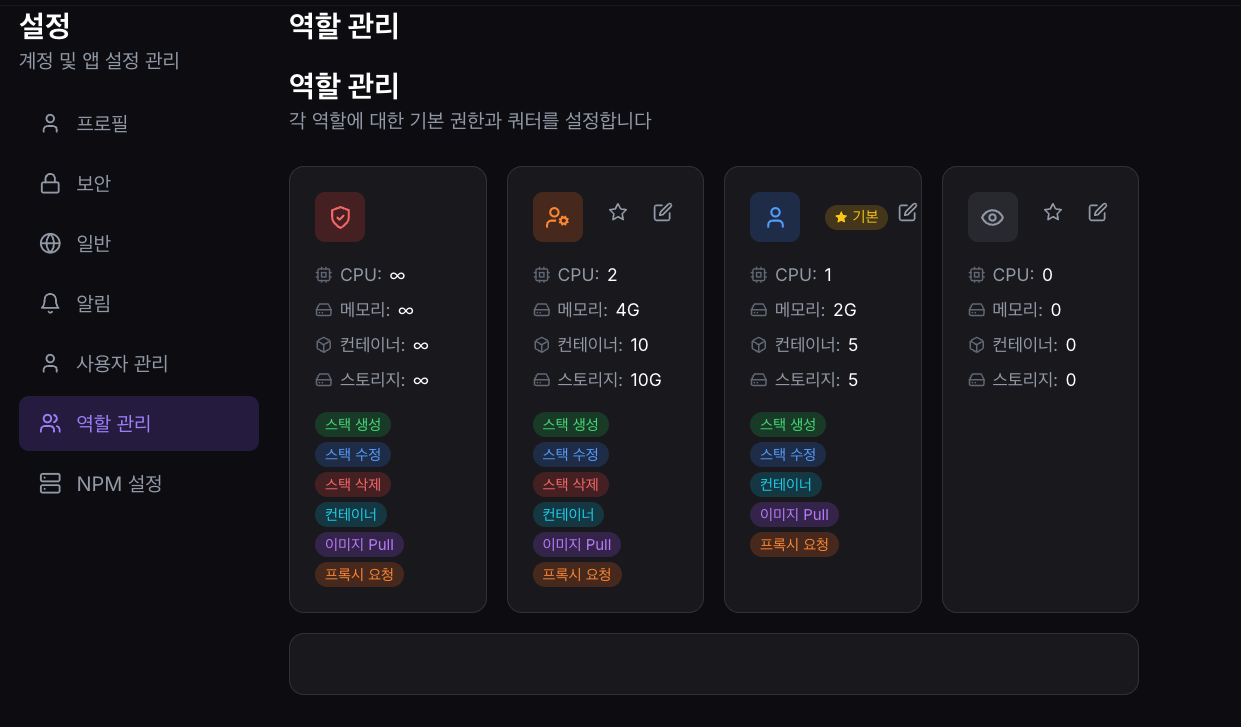The image size is (1241, 727).
Task: Click the red shield admin role icon
Action: click(x=340, y=216)
